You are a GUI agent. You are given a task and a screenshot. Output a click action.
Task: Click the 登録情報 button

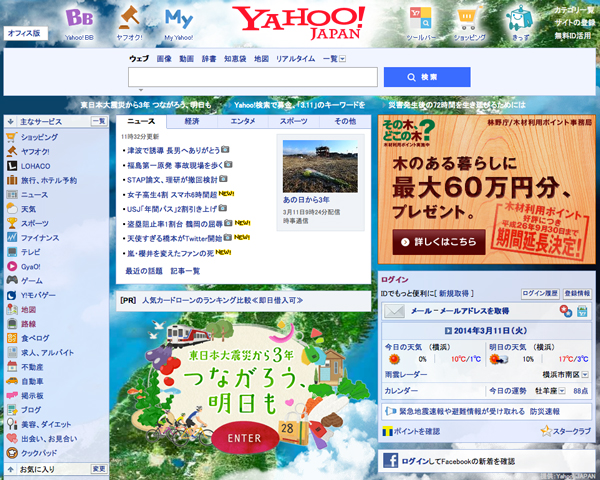click(577, 294)
